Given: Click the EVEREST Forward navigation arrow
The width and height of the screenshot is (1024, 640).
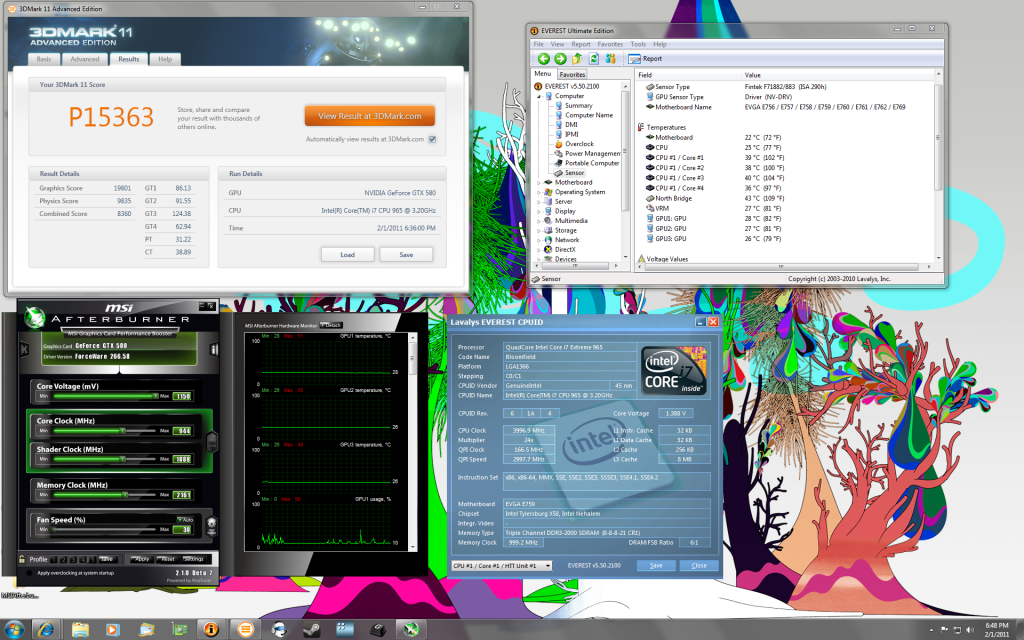Looking at the screenshot, I should [560, 59].
